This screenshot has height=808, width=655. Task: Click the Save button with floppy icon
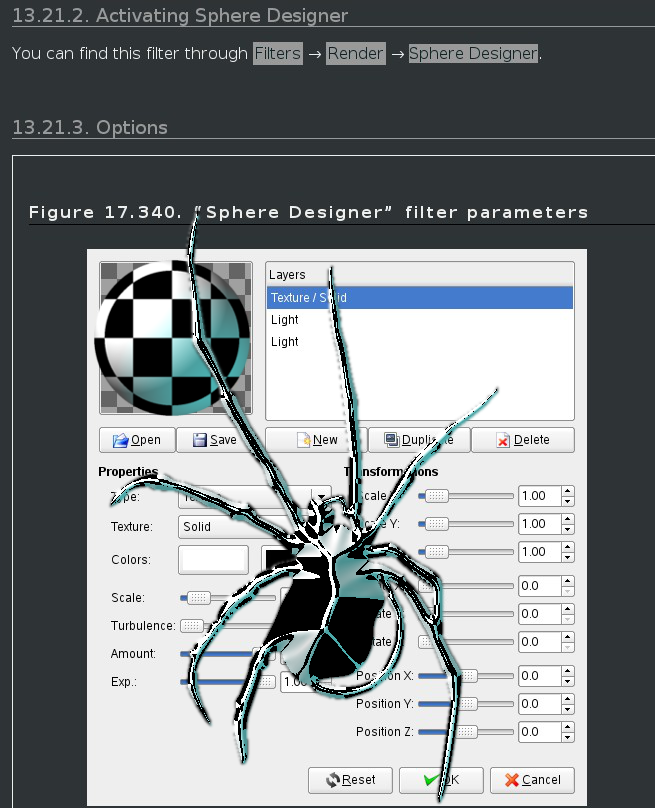coord(215,440)
